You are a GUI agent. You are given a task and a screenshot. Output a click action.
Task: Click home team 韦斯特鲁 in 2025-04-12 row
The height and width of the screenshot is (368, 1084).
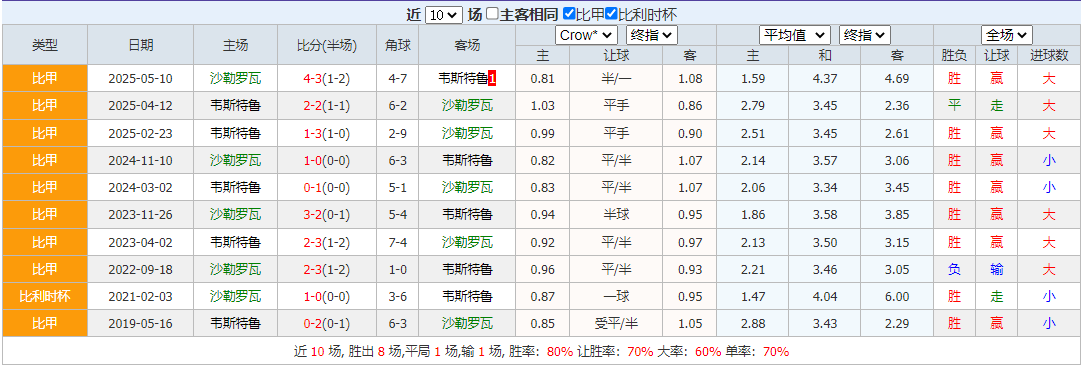236,106
